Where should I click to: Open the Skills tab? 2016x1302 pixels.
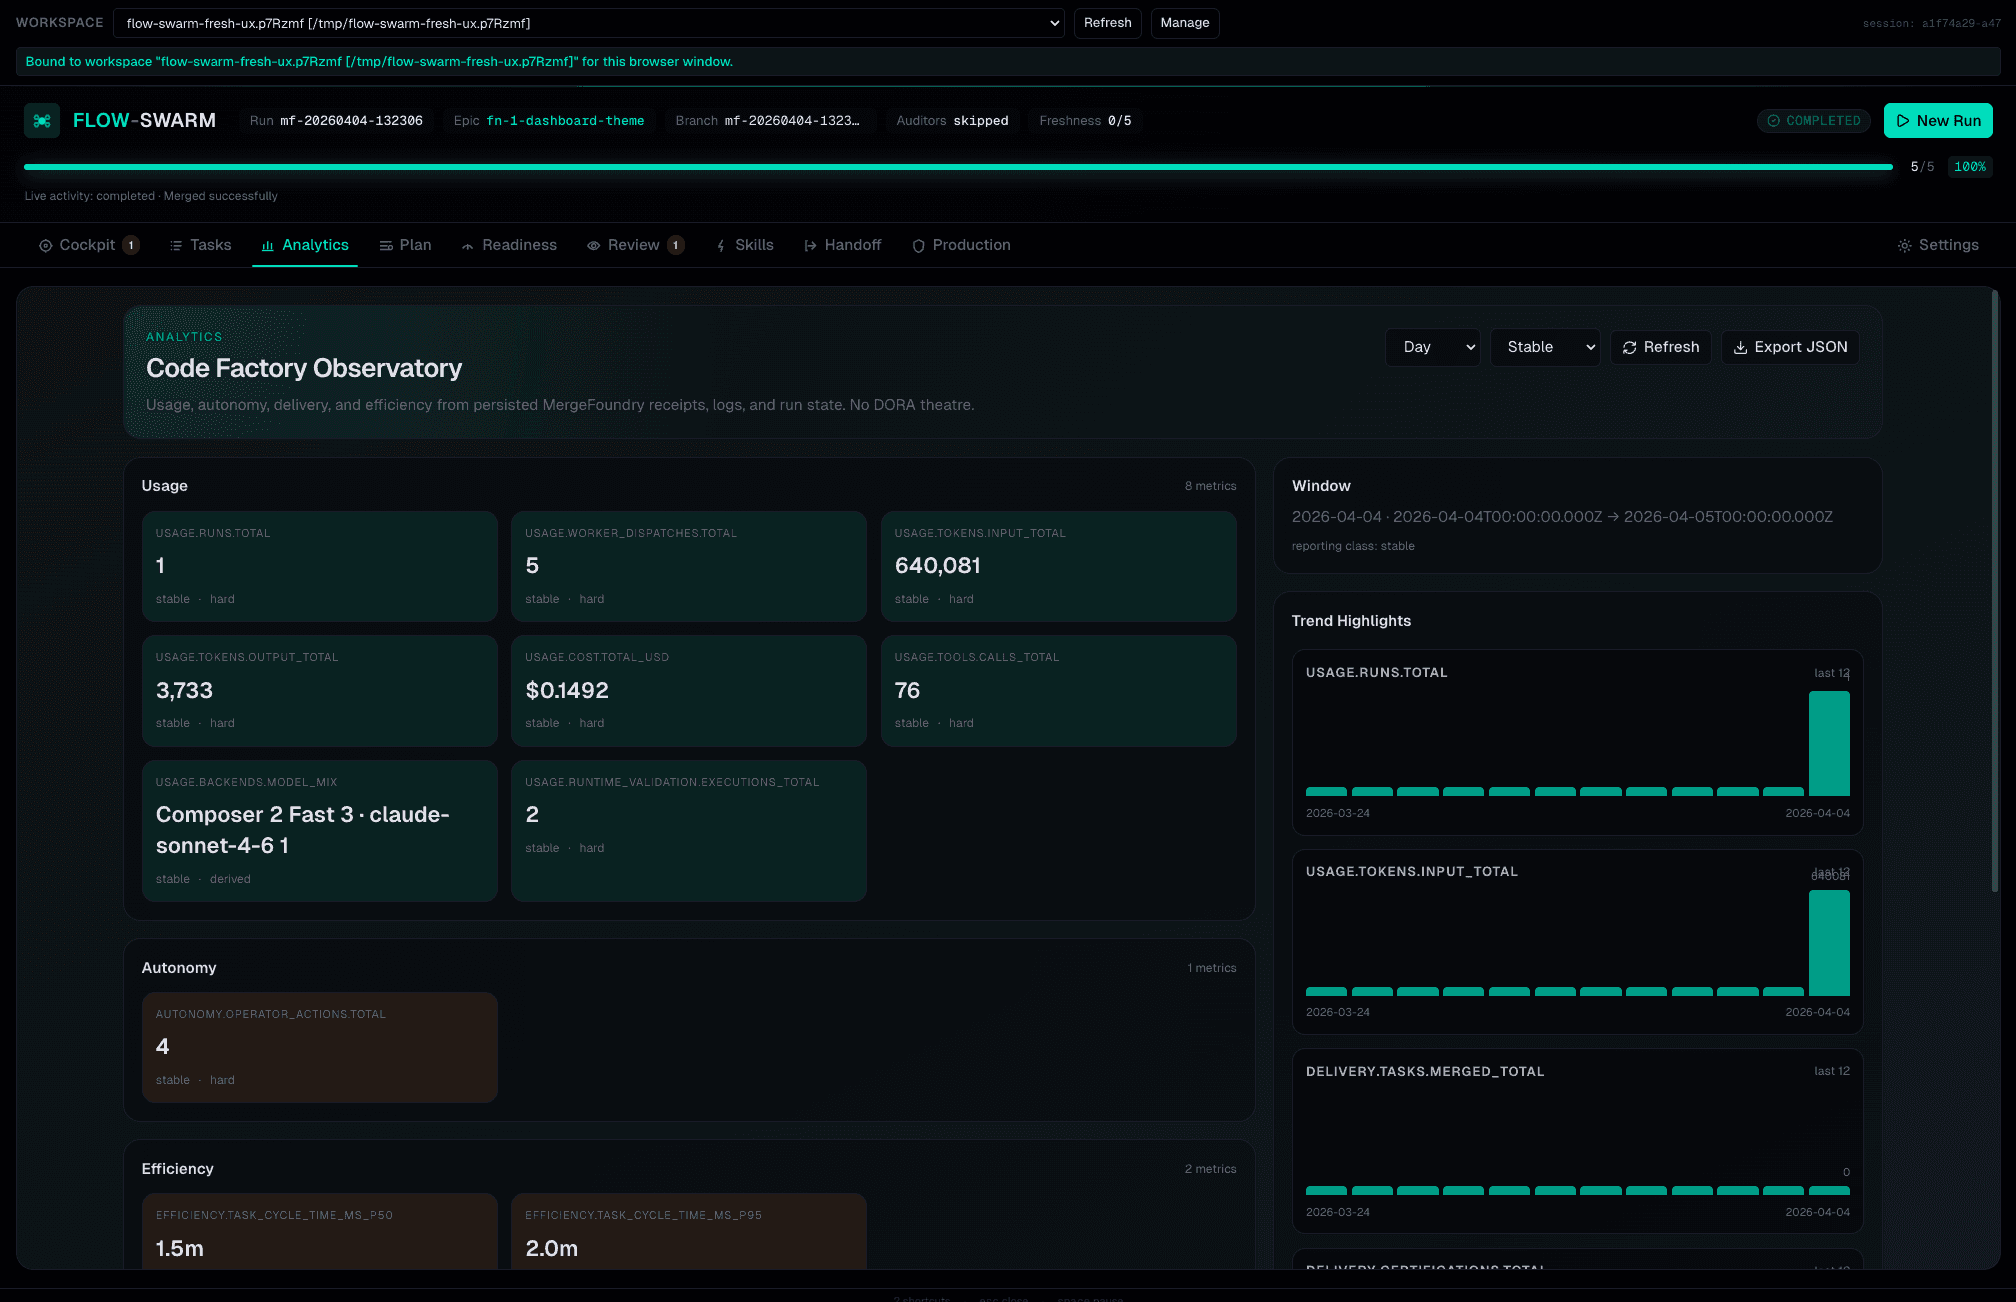coord(745,246)
